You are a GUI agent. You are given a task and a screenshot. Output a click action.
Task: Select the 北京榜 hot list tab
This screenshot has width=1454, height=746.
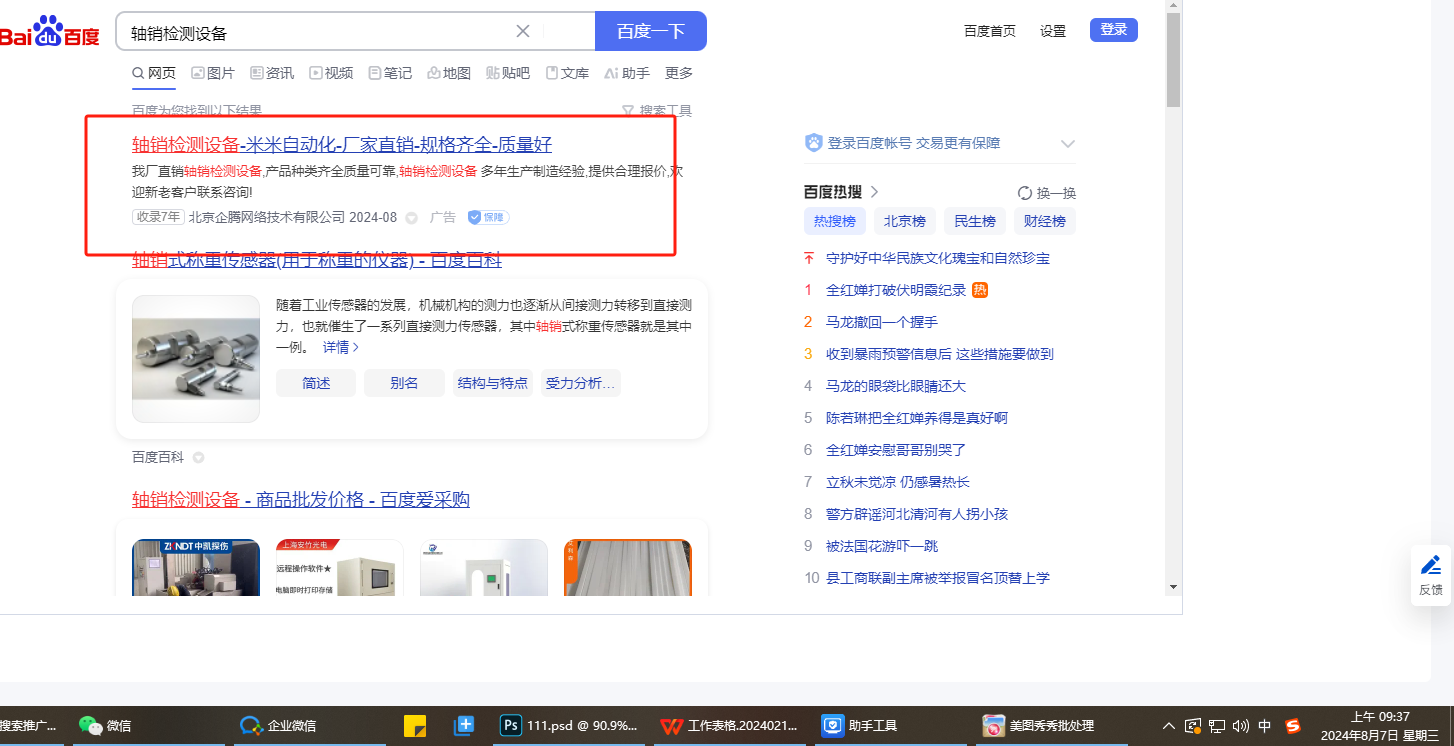coord(904,221)
